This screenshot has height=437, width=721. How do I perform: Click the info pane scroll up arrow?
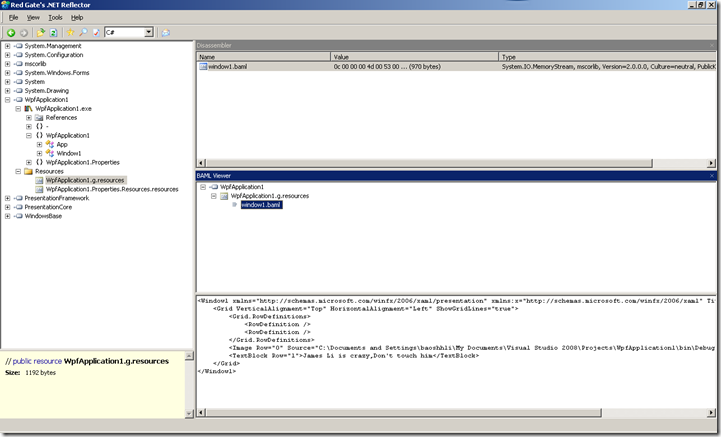(189, 356)
